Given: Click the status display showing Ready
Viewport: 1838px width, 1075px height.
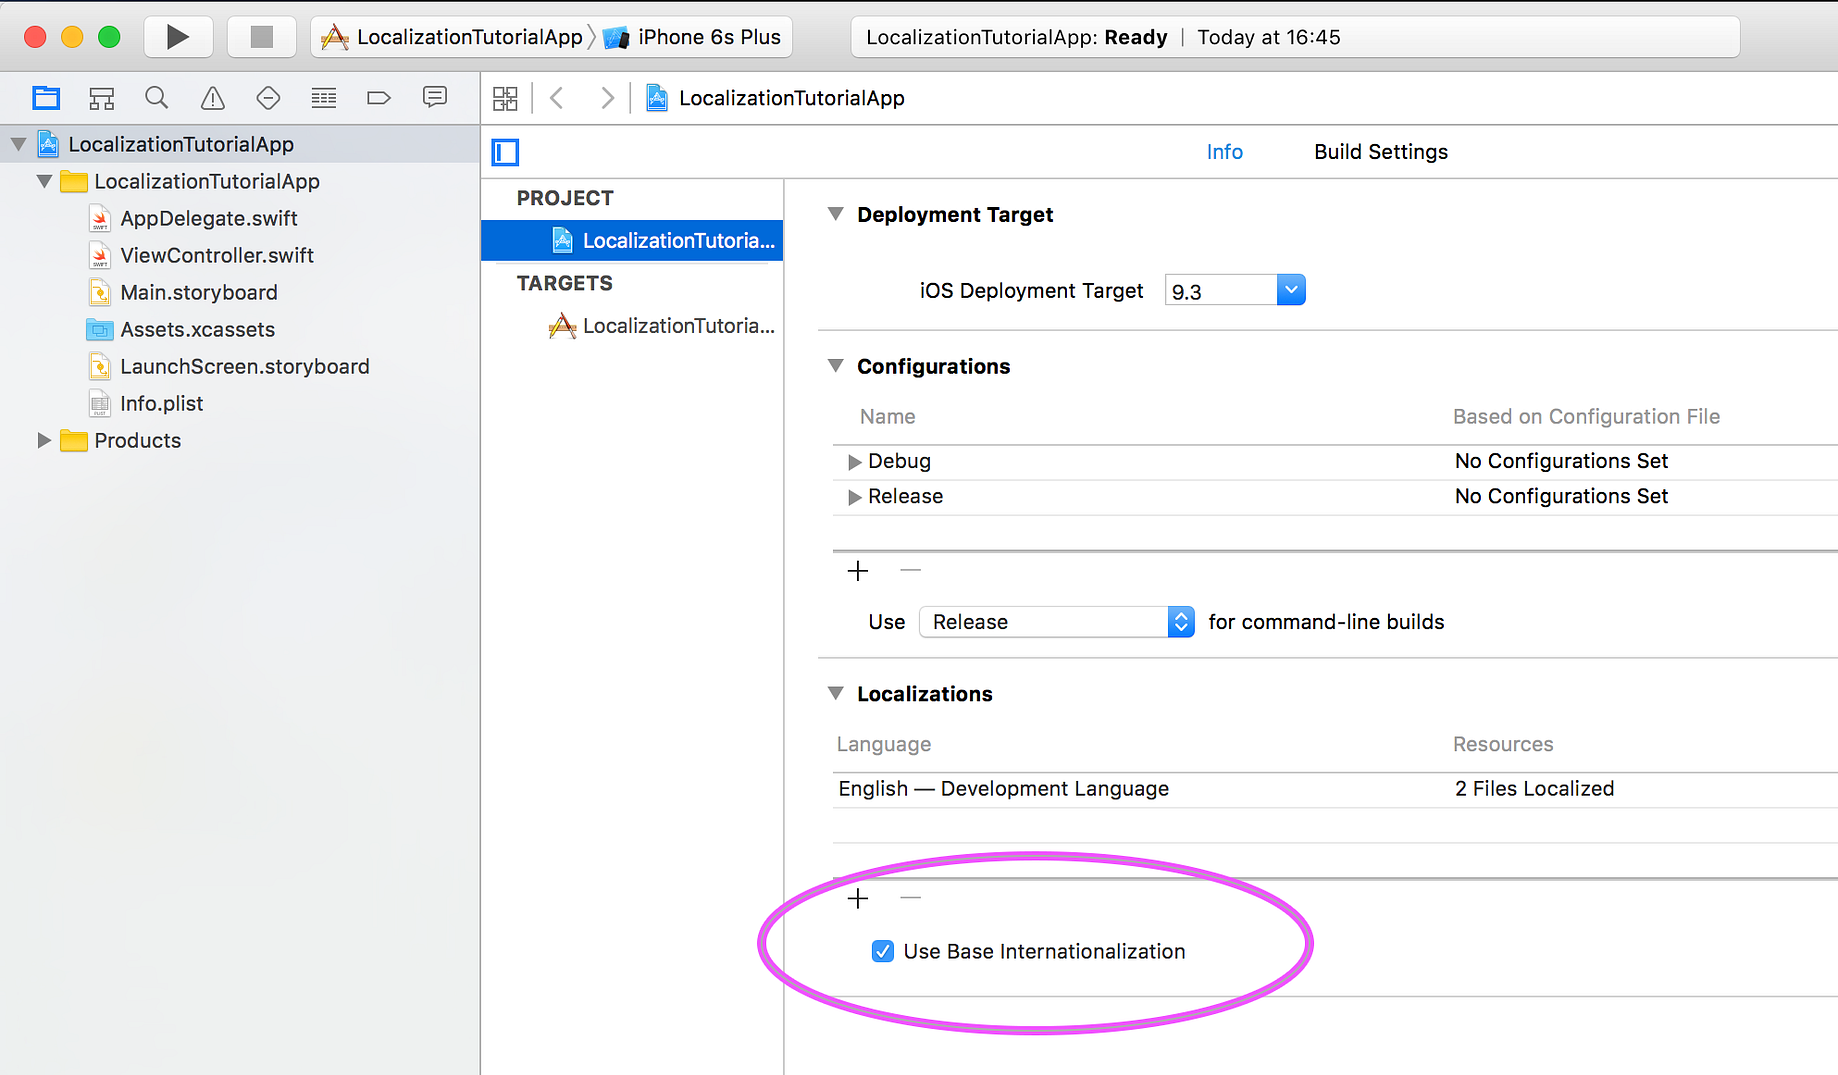Looking at the screenshot, I should [1295, 37].
